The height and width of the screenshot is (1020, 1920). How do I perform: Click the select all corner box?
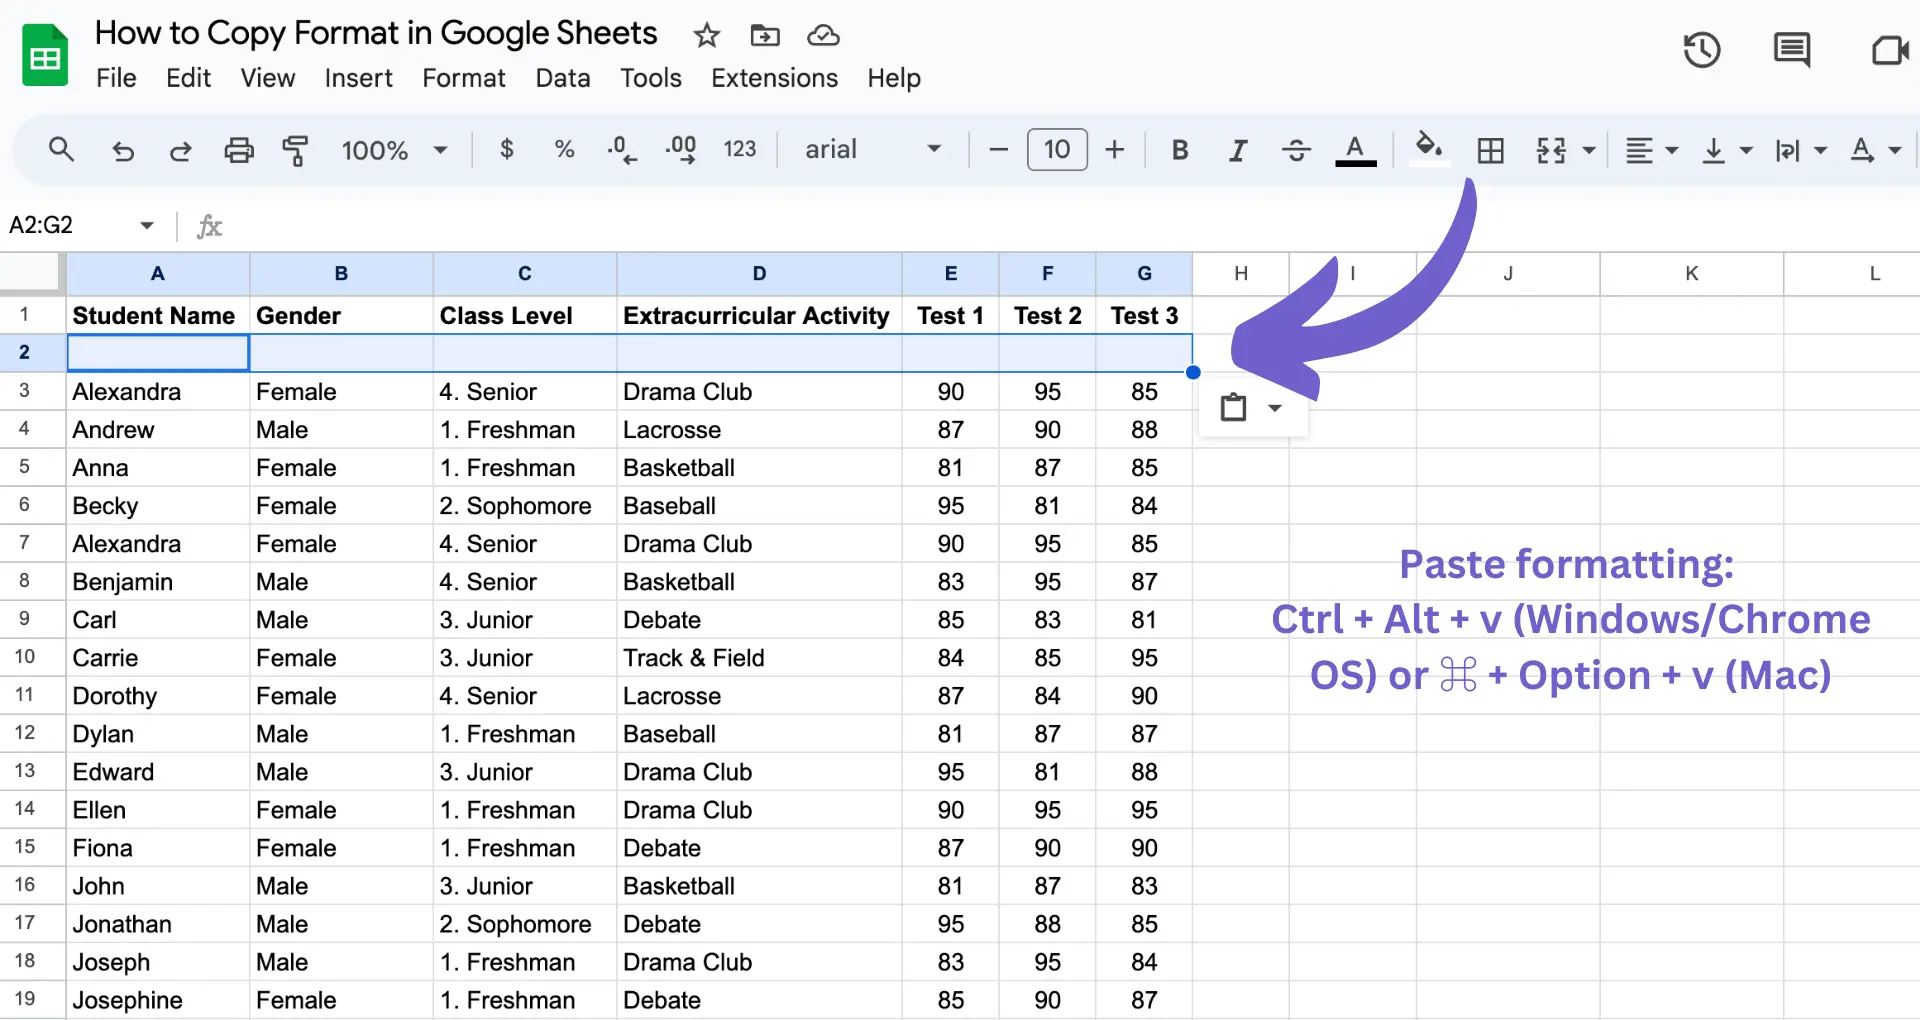(x=29, y=273)
